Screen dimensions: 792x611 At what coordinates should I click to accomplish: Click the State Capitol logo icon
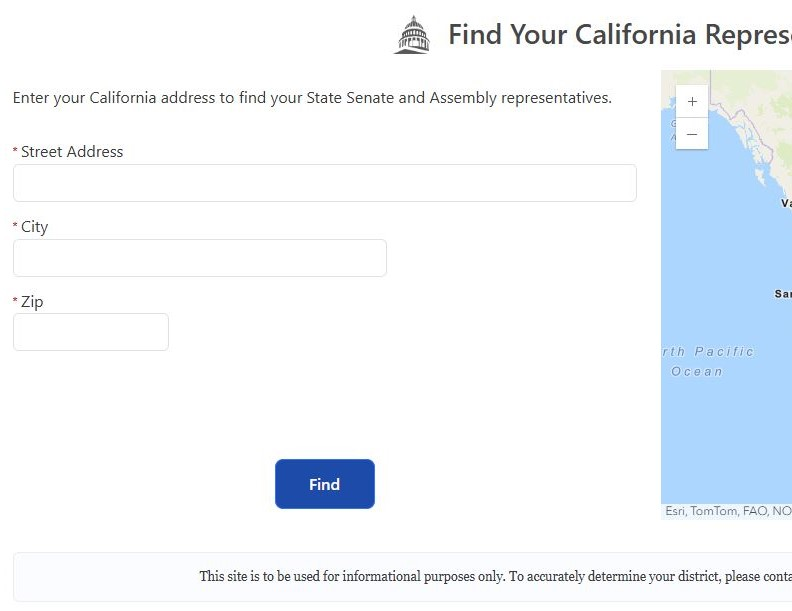point(412,35)
